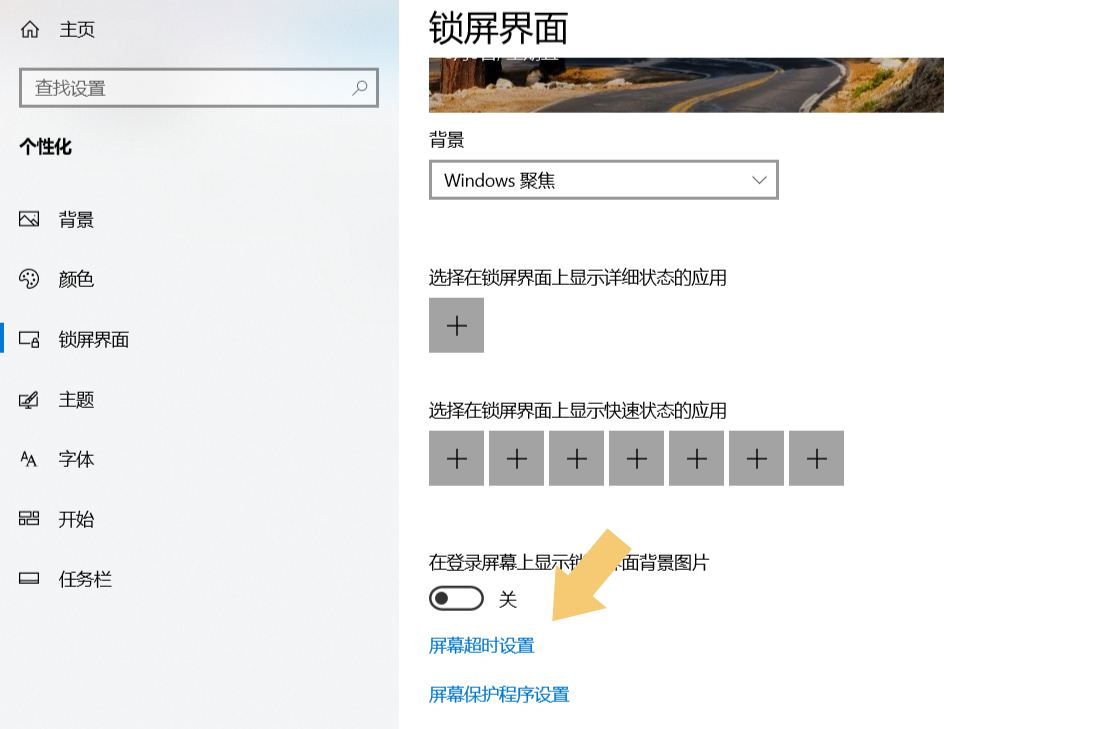Click the magnifier icon in search box

[x=359, y=88]
